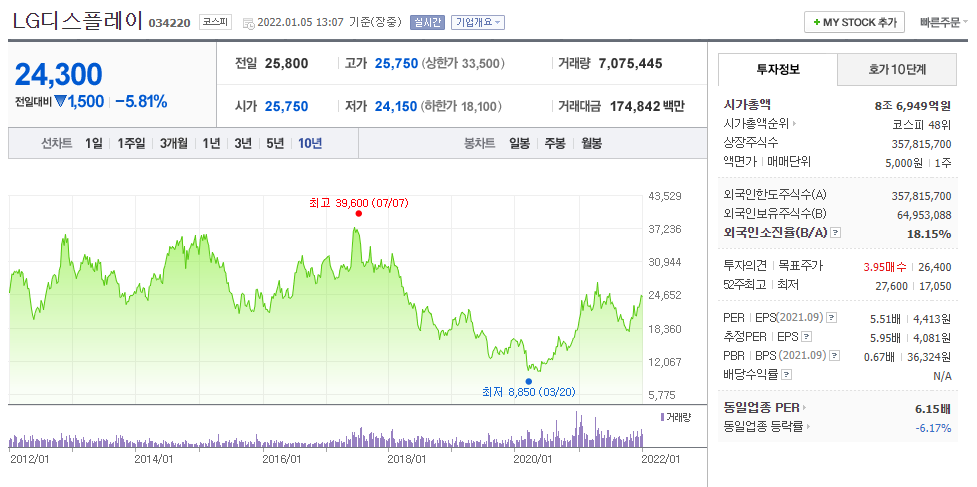This screenshot has height=487, width=977.
Task: Click the 전일 value 25,800
Action: click(x=287, y=63)
